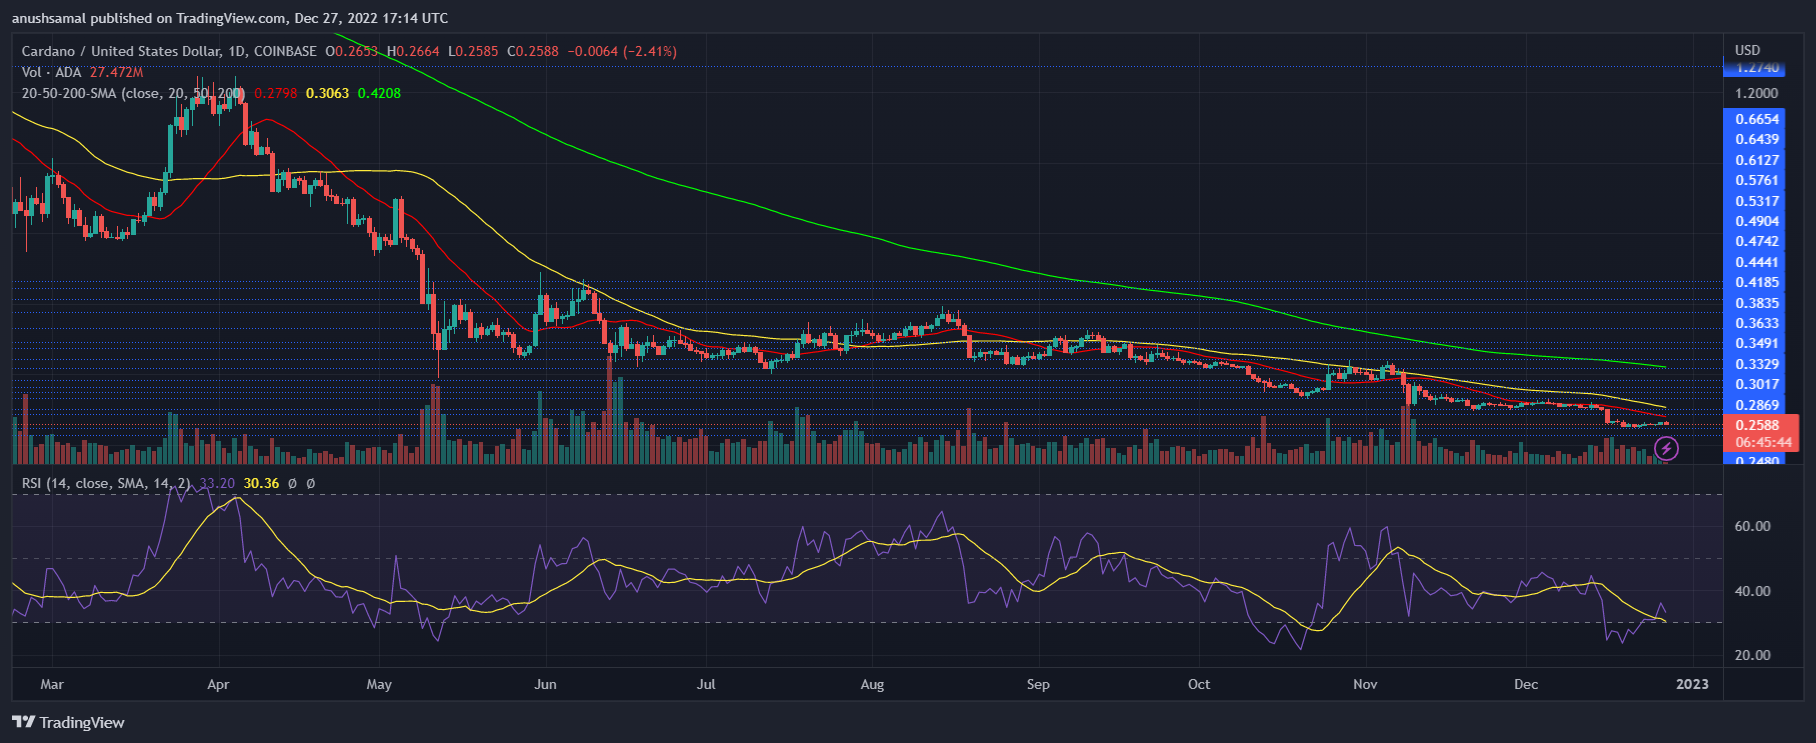Click the Nov label on the time axis
This screenshot has height=743, width=1816.
click(x=1365, y=685)
